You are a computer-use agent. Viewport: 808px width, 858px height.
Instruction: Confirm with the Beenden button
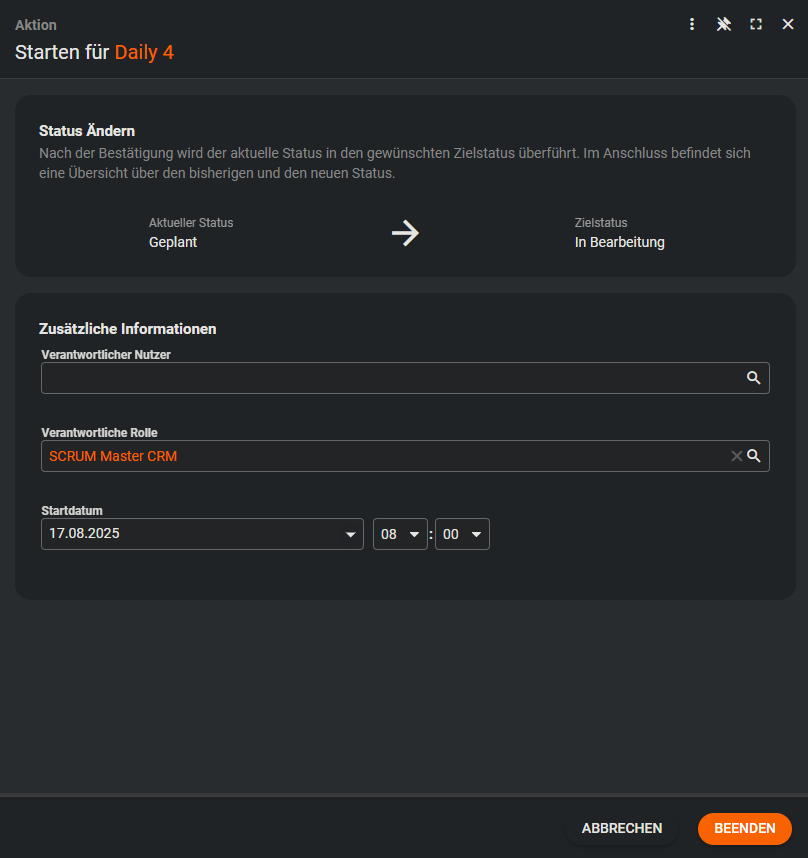[x=744, y=828]
